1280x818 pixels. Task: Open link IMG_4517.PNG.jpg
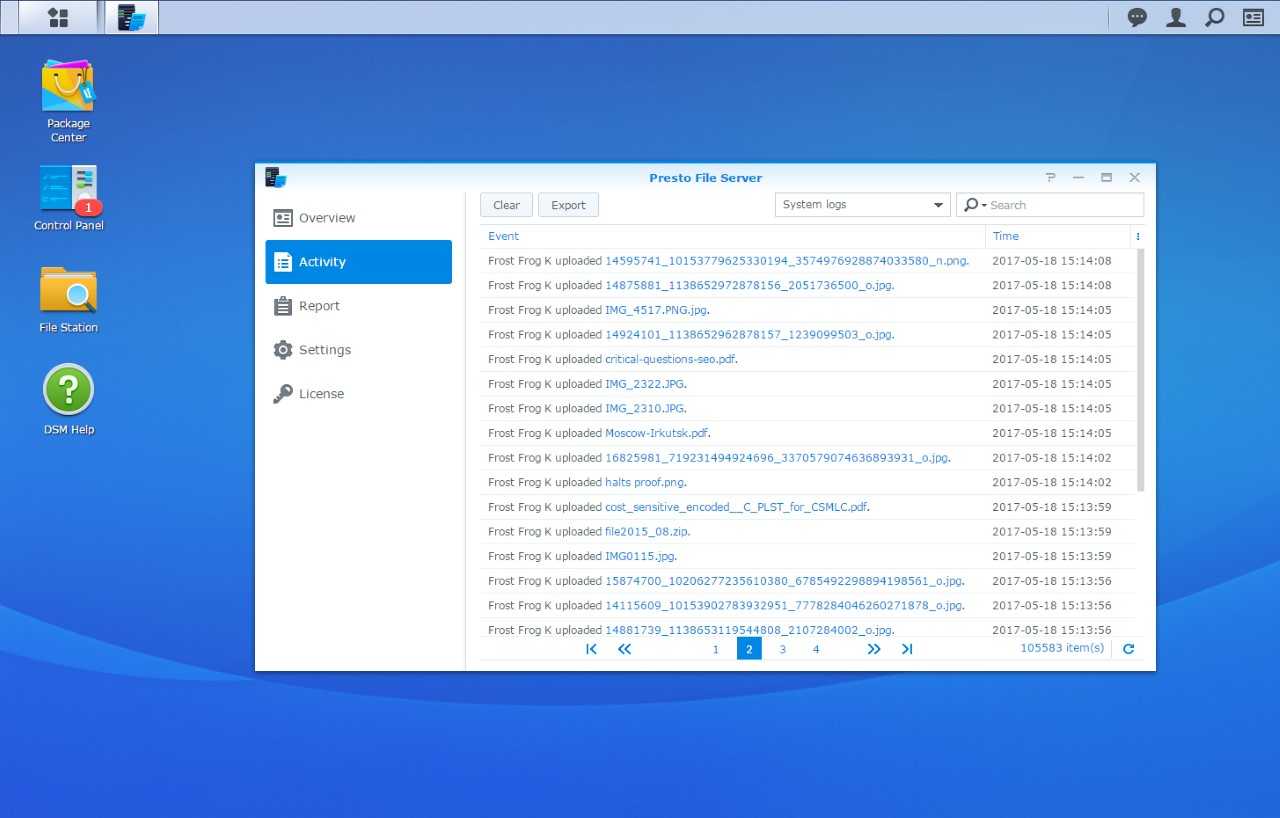pos(656,310)
